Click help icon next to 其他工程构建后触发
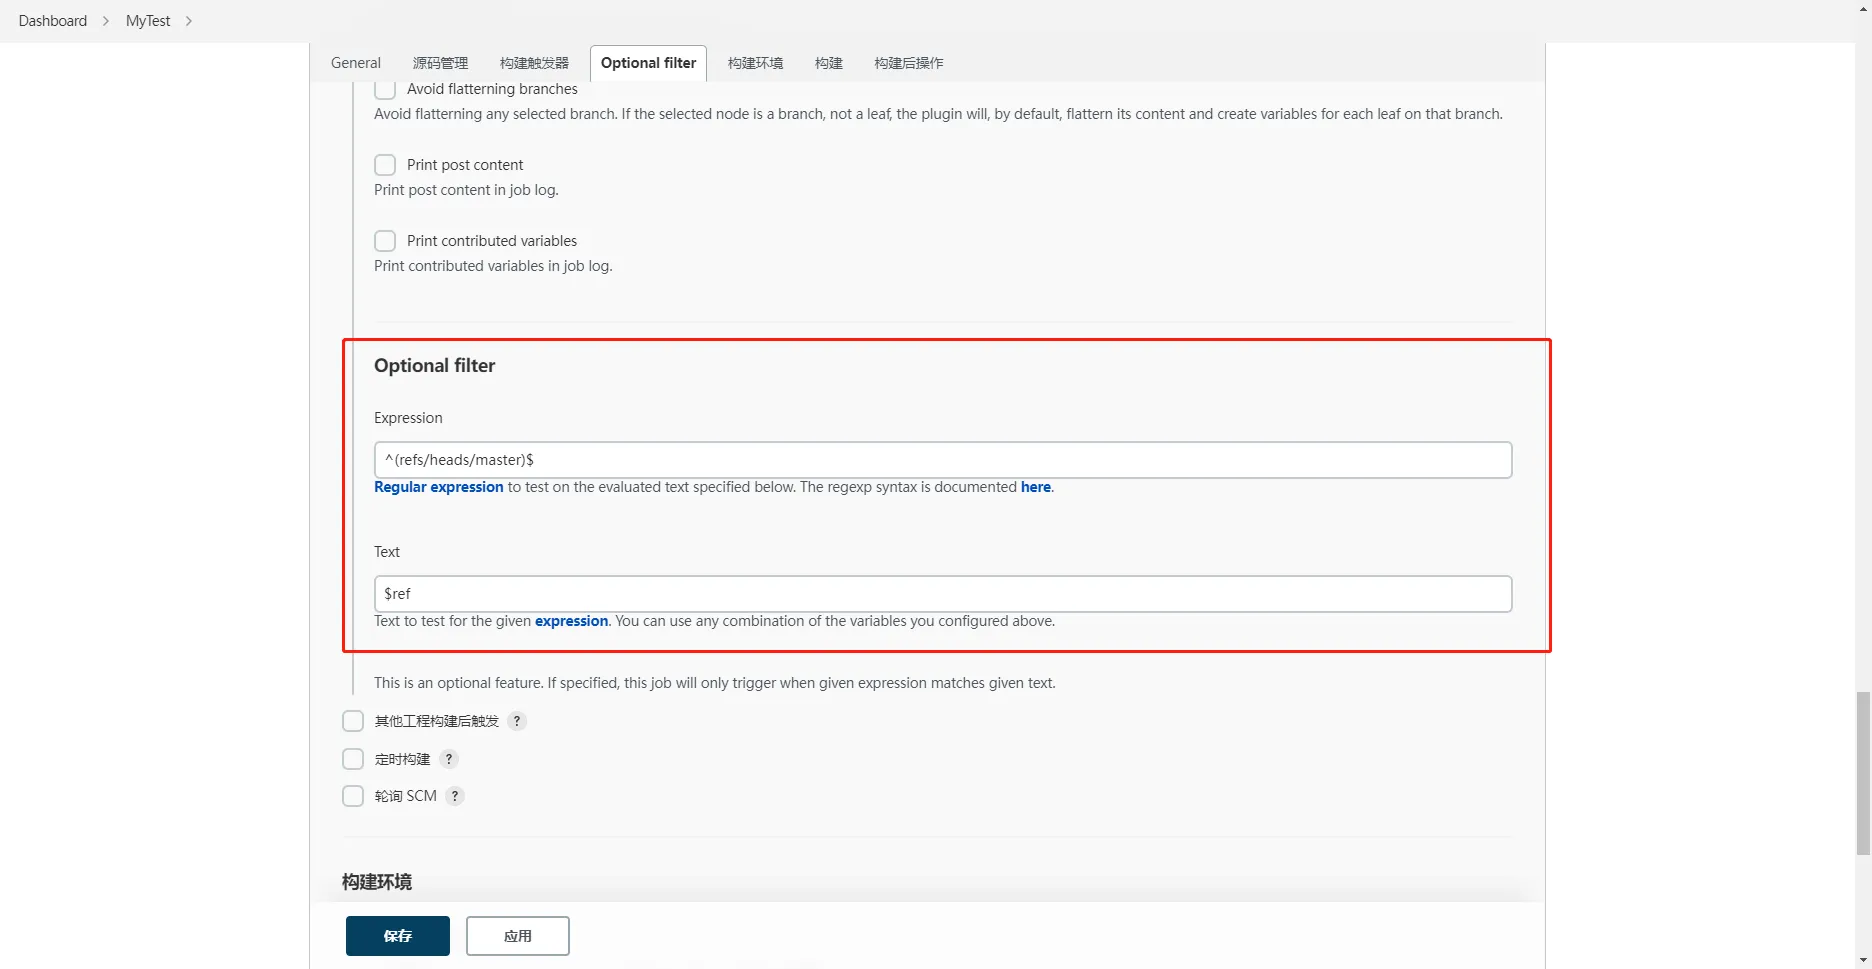The width and height of the screenshot is (1872, 969). point(517,721)
